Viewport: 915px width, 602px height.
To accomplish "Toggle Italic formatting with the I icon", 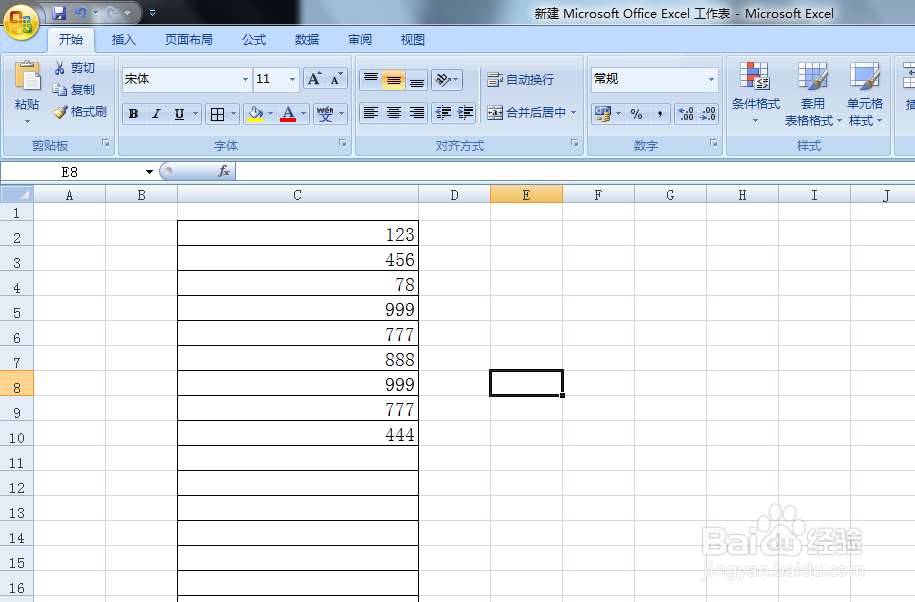I will (x=157, y=113).
